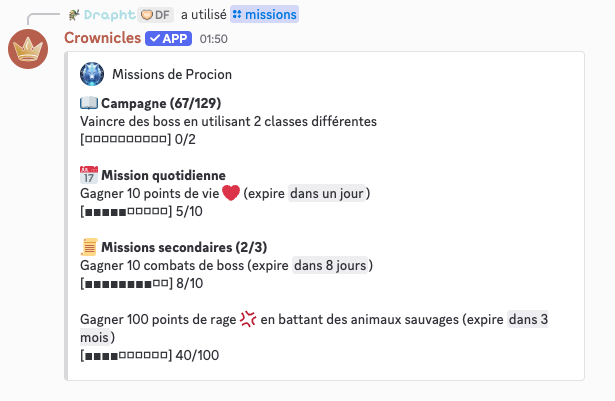Click the DF server tag badge
Screen dimensions: 615x401
click(155, 15)
